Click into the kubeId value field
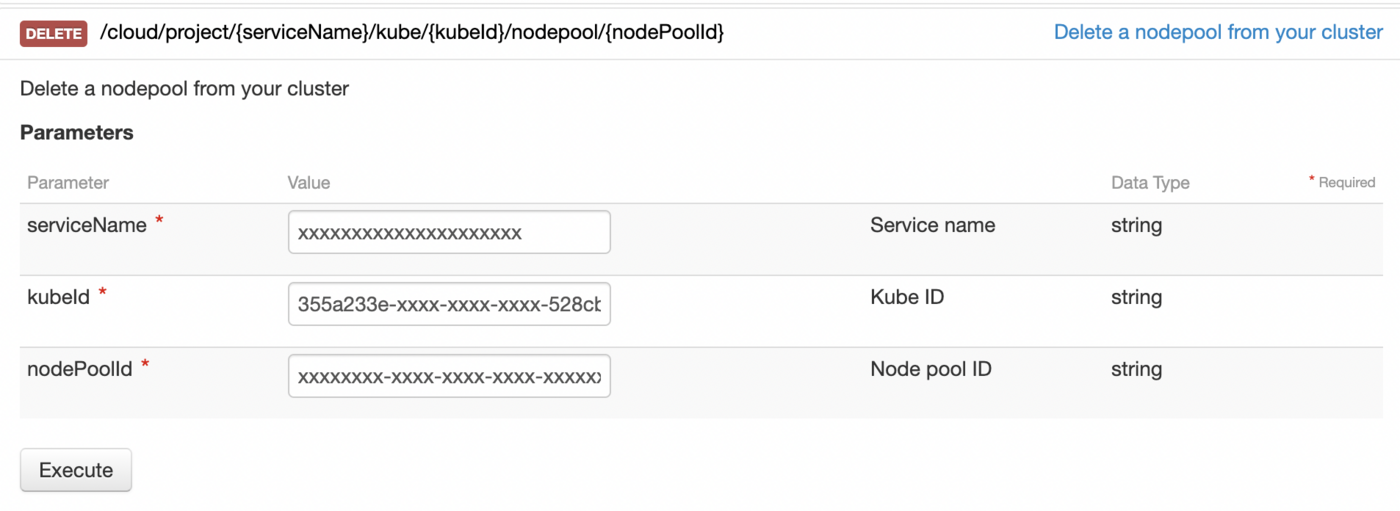 point(449,304)
